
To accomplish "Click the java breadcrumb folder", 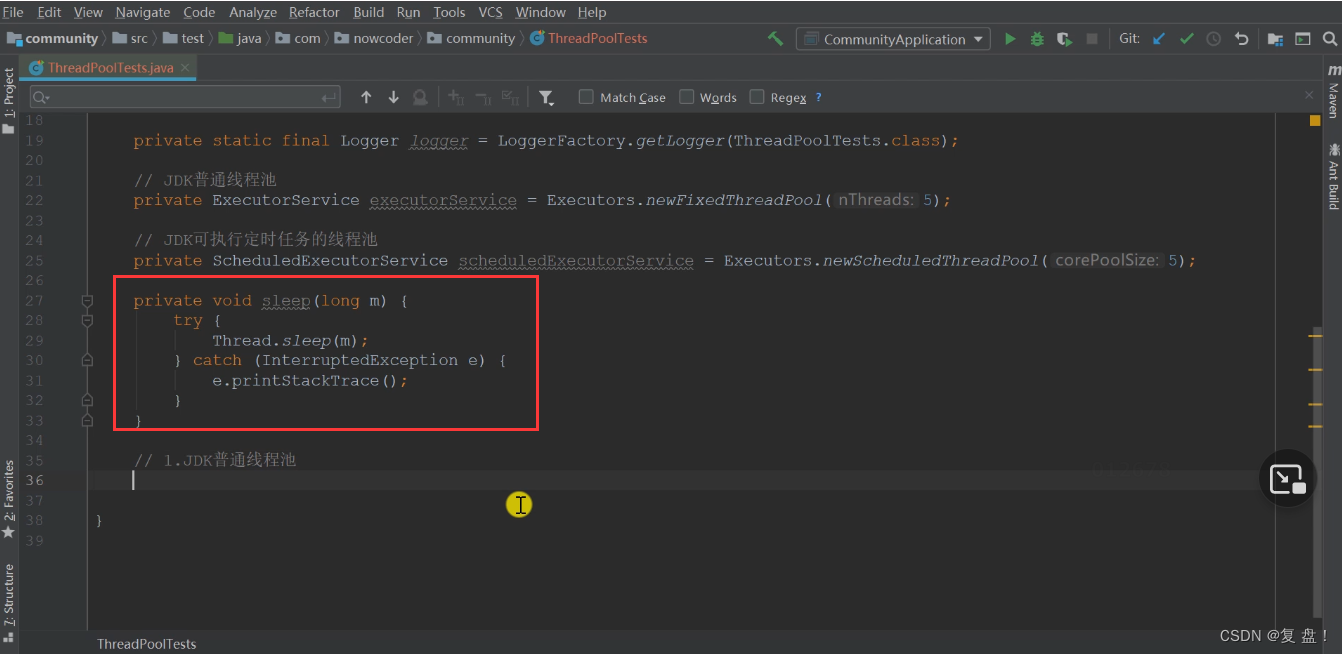I will coord(240,38).
